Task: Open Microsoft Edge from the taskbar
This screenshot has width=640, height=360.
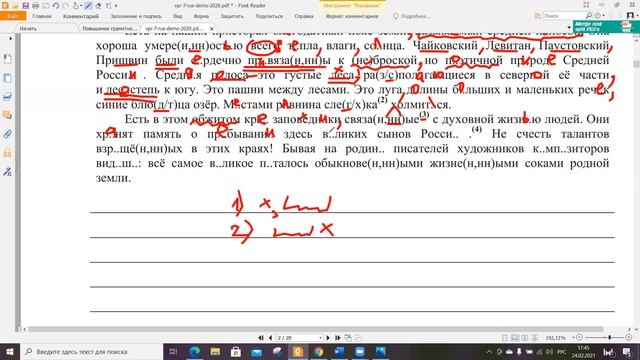Action: pyautogui.click(x=194, y=351)
